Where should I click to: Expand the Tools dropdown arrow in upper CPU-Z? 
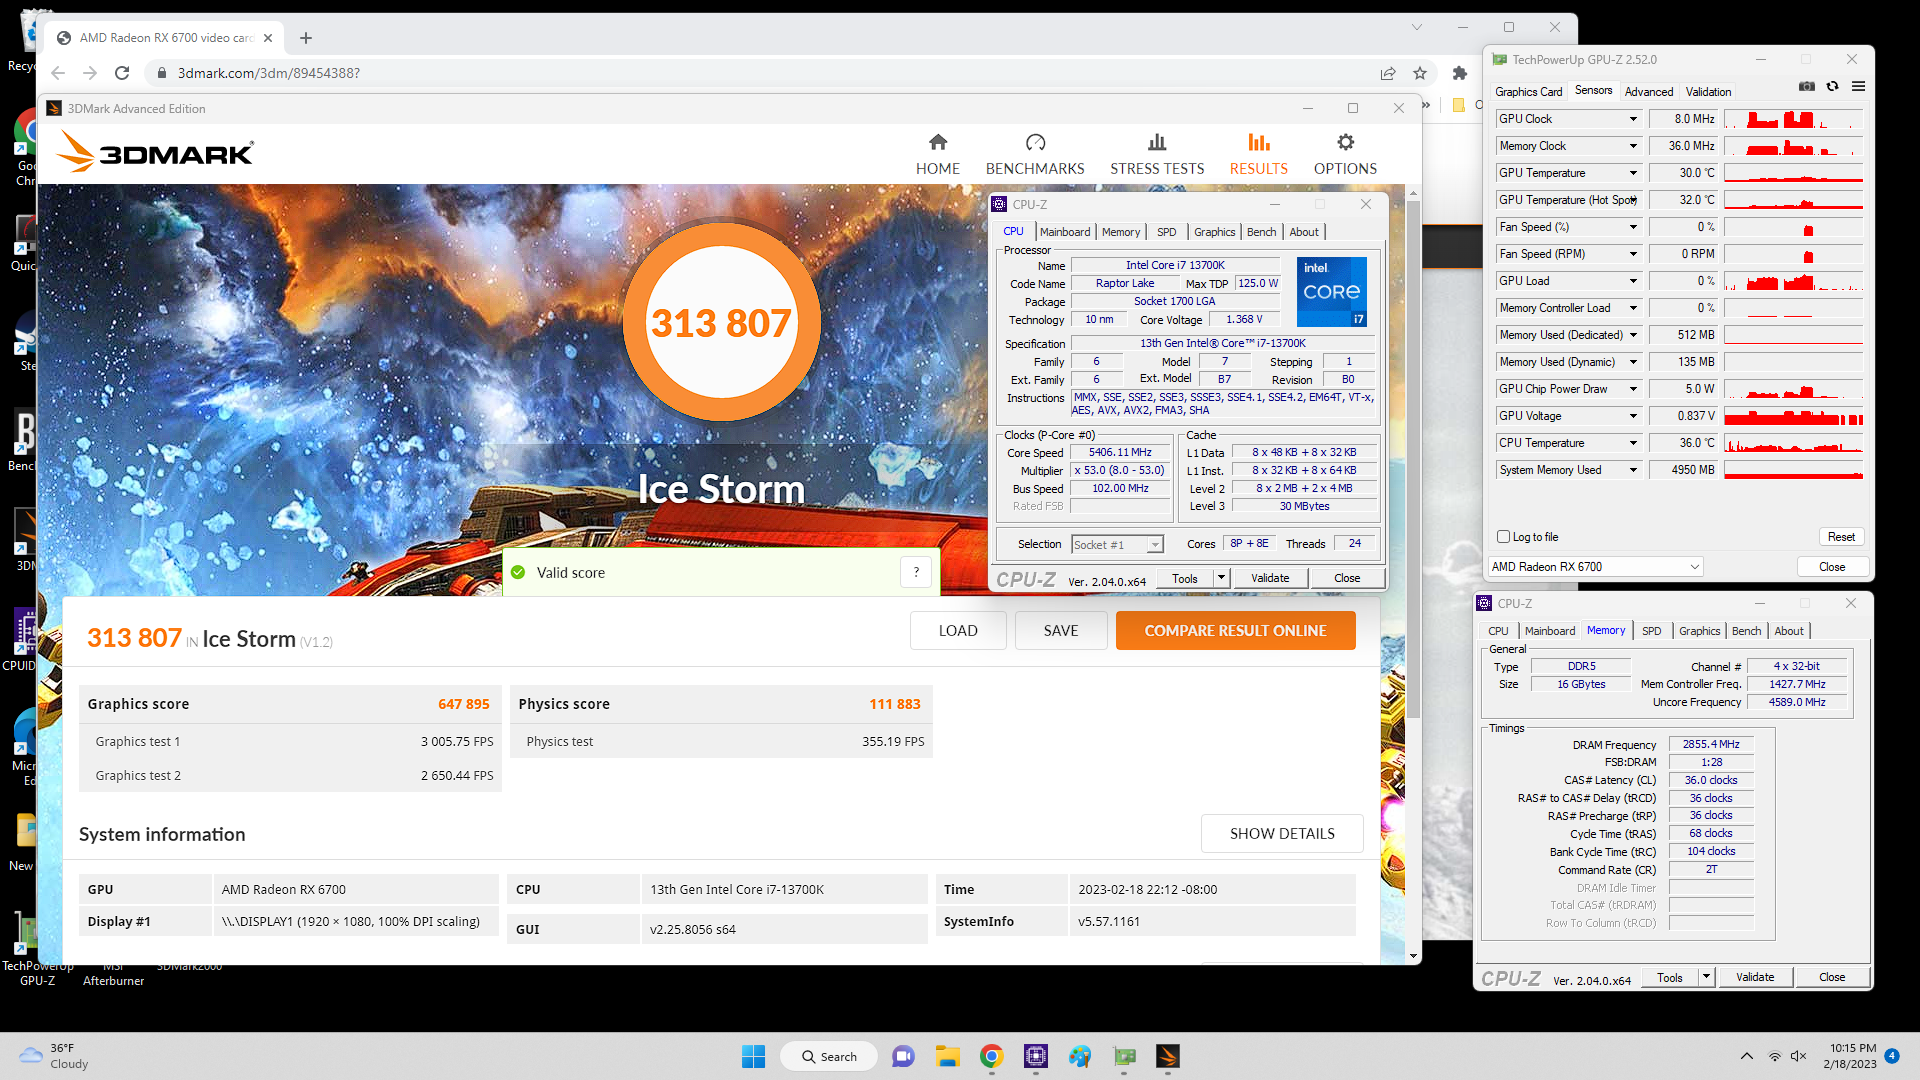click(x=1221, y=578)
